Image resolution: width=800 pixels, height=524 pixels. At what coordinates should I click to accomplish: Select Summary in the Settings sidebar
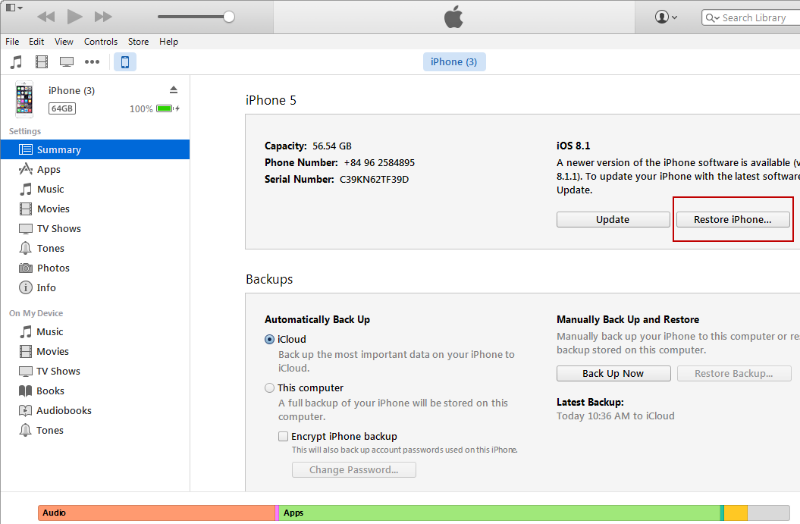point(95,149)
